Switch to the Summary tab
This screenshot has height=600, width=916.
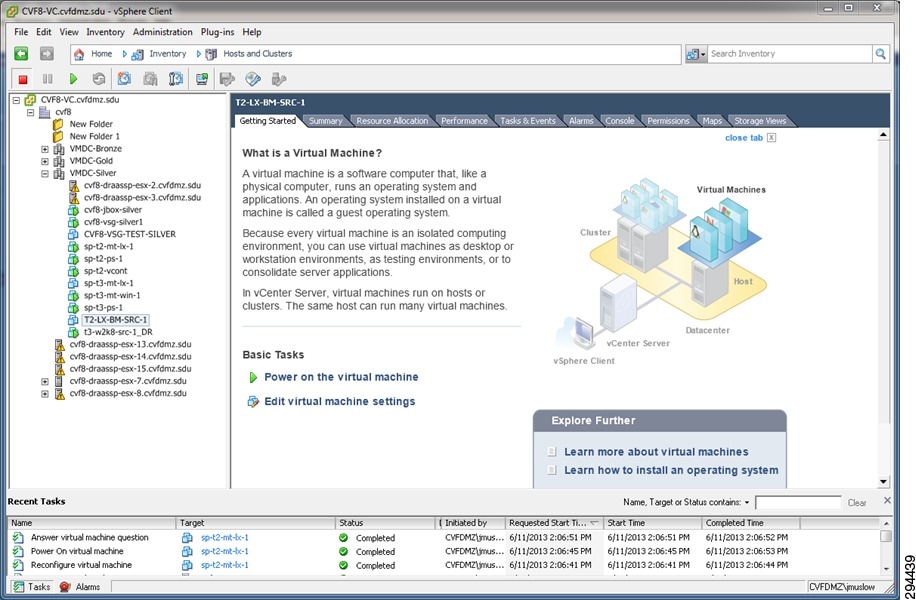(325, 121)
